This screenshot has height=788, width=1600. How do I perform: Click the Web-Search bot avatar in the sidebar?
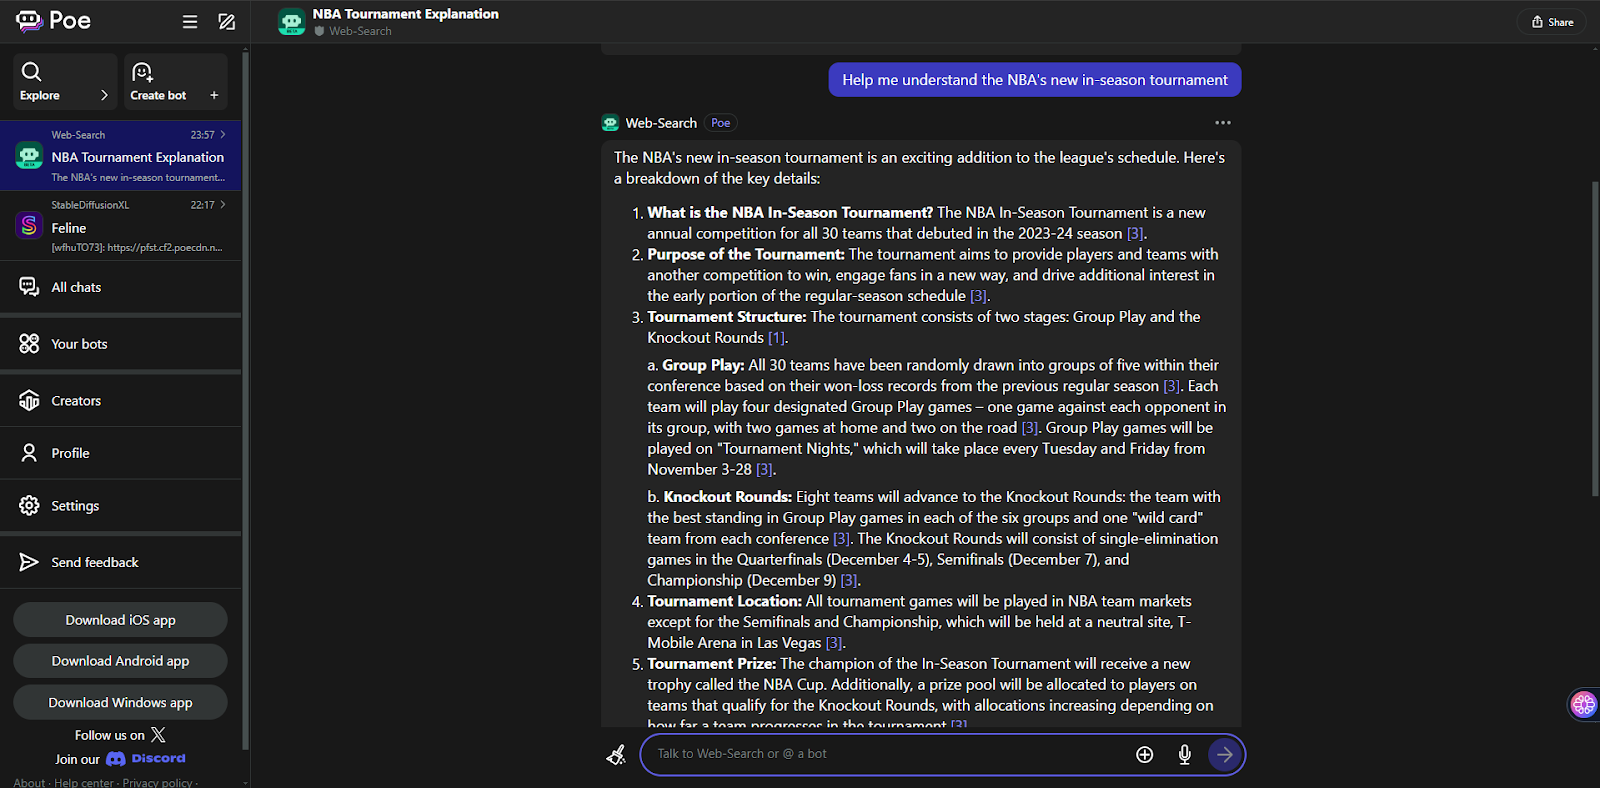(29, 156)
